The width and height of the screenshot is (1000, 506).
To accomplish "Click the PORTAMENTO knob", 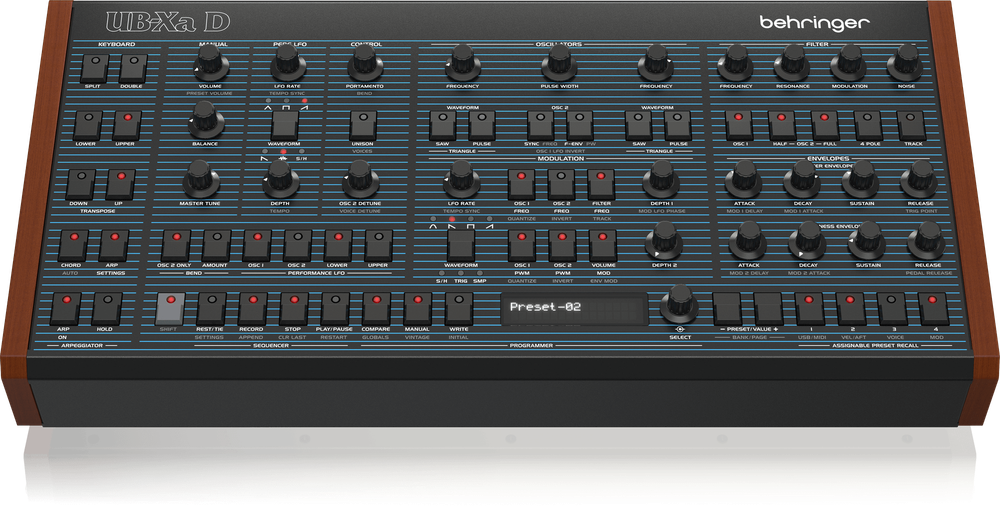I will coord(365,63).
